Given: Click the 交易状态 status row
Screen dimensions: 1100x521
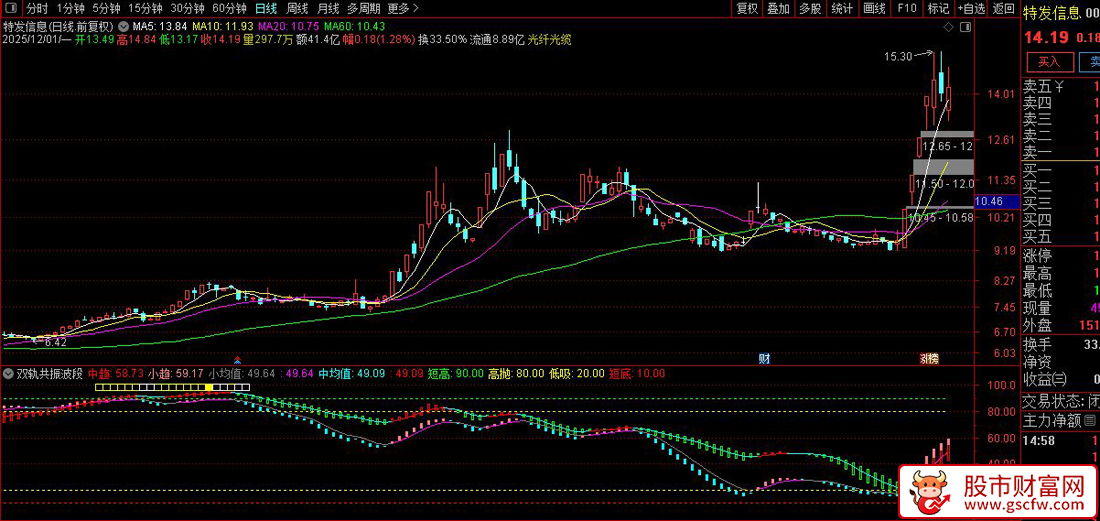Looking at the screenshot, I should pyautogui.click(x=1061, y=401).
